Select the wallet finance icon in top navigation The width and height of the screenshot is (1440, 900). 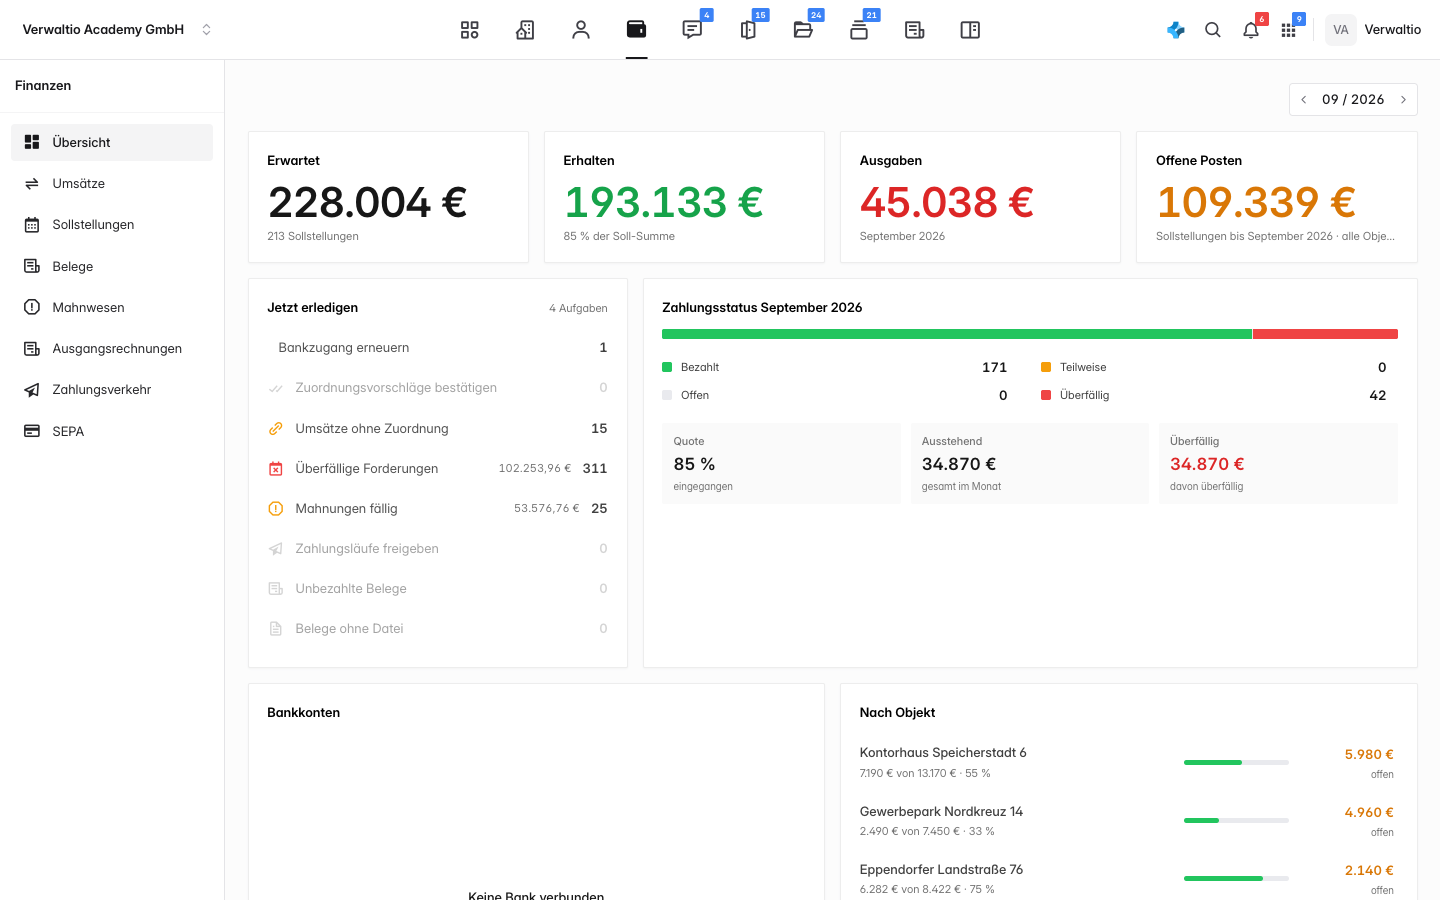tap(637, 30)
